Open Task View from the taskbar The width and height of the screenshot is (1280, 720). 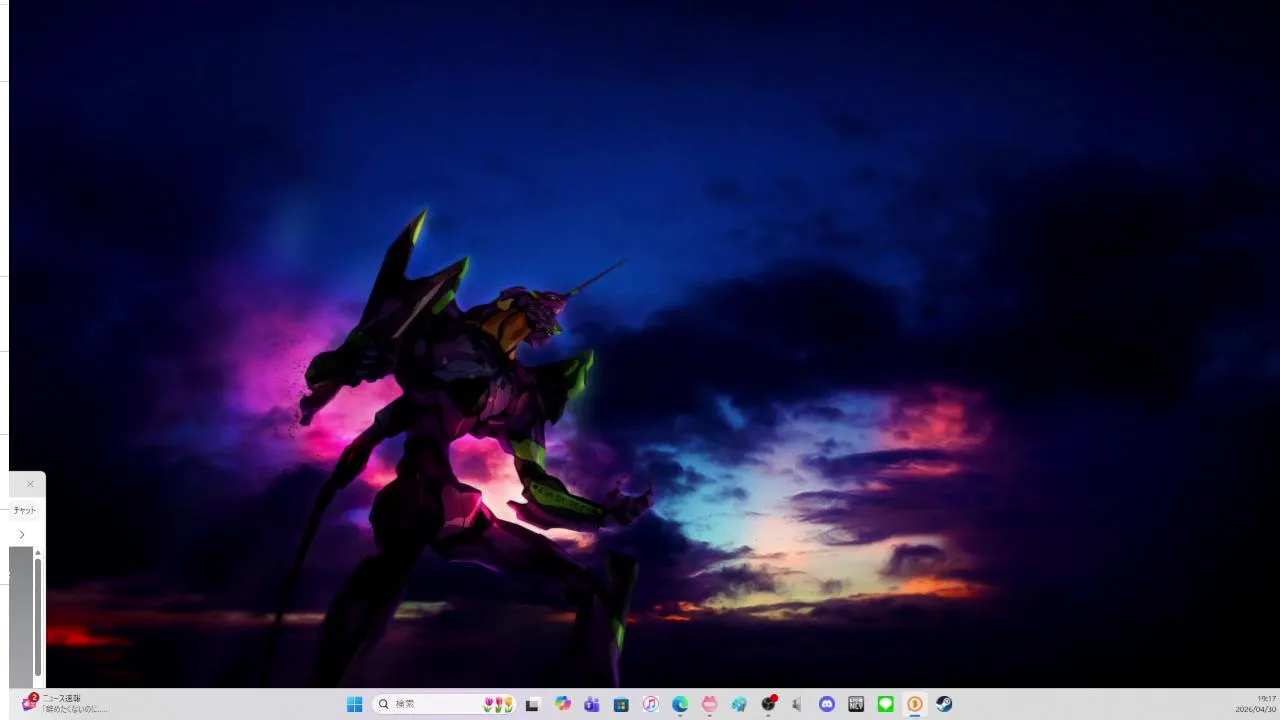pos(532,704)
